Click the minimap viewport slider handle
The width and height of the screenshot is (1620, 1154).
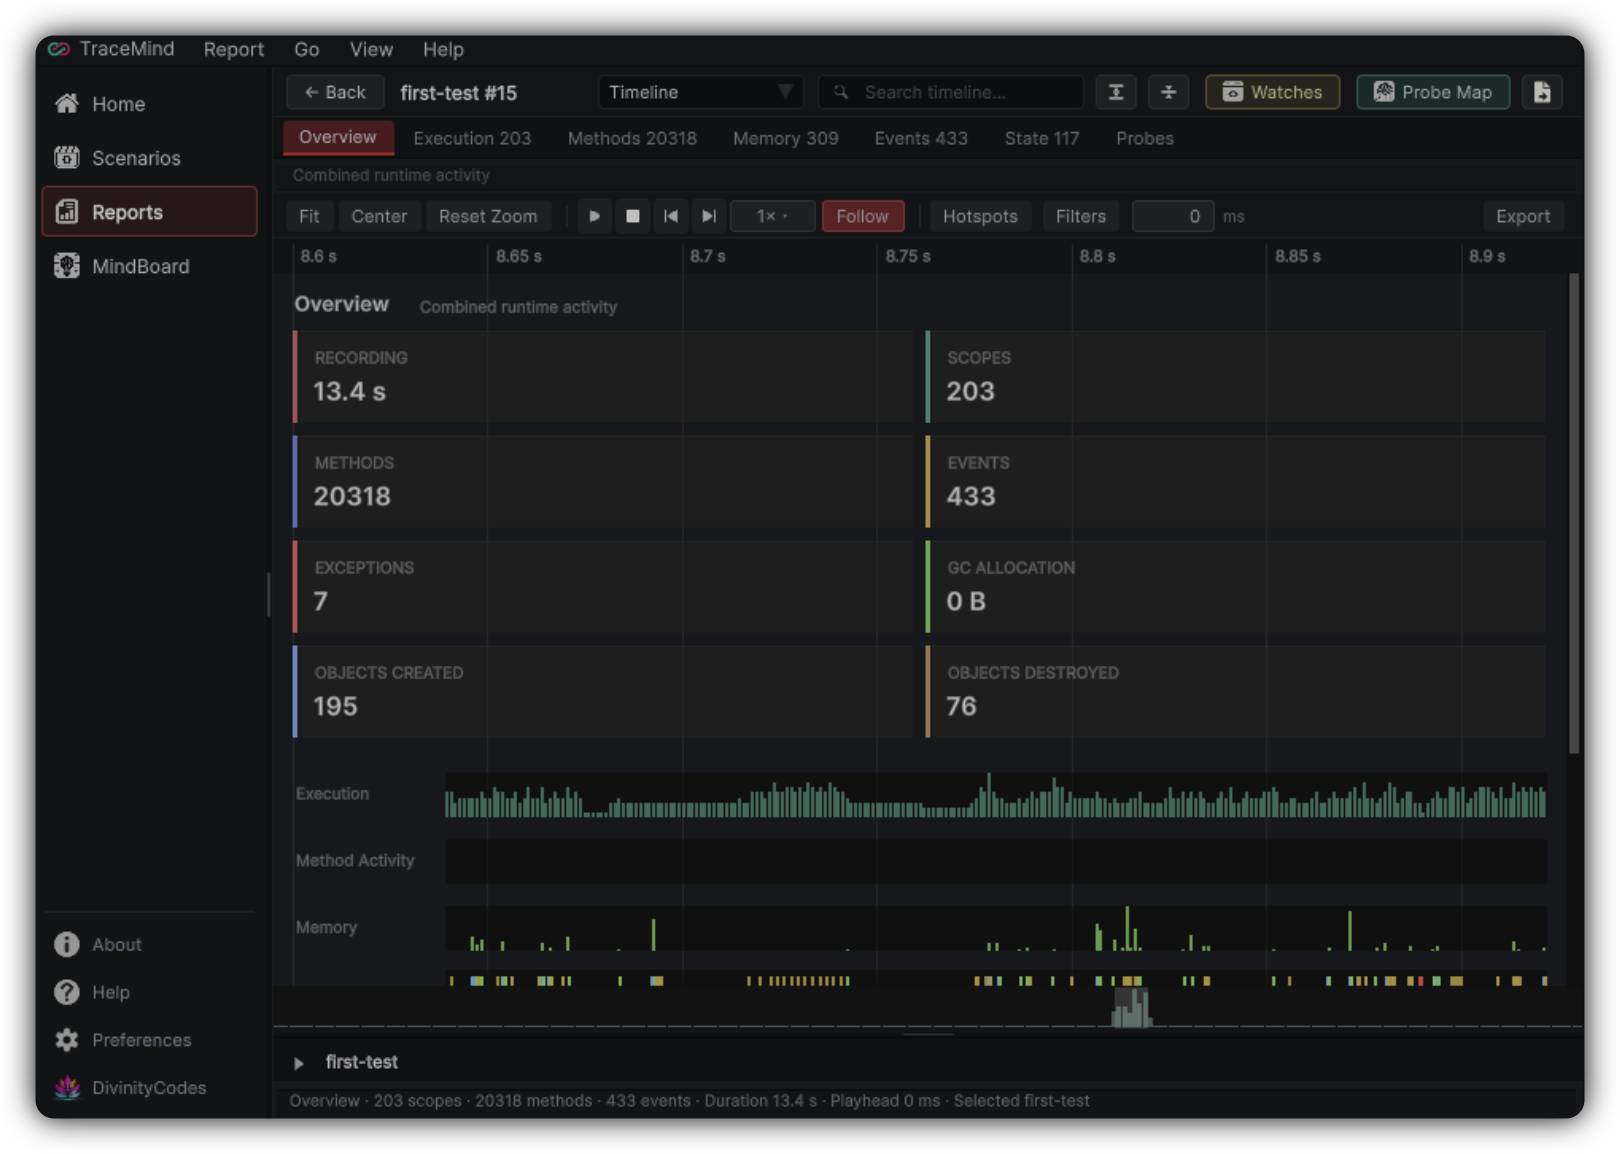coord(1132,1007)
